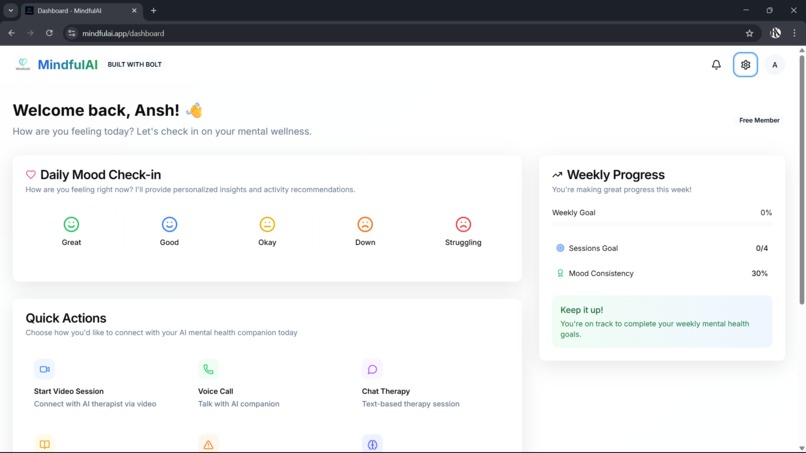The height and width of the screenshot is (453, 806).
Task: Reload the page
Action: (x=49, y=33)
